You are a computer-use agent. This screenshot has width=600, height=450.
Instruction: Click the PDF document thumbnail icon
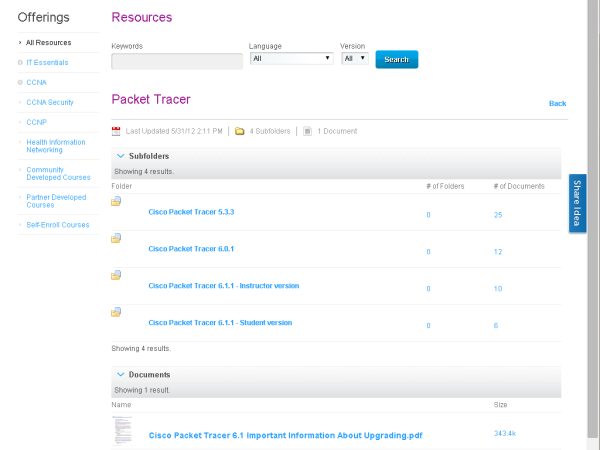tap(122, 432)
